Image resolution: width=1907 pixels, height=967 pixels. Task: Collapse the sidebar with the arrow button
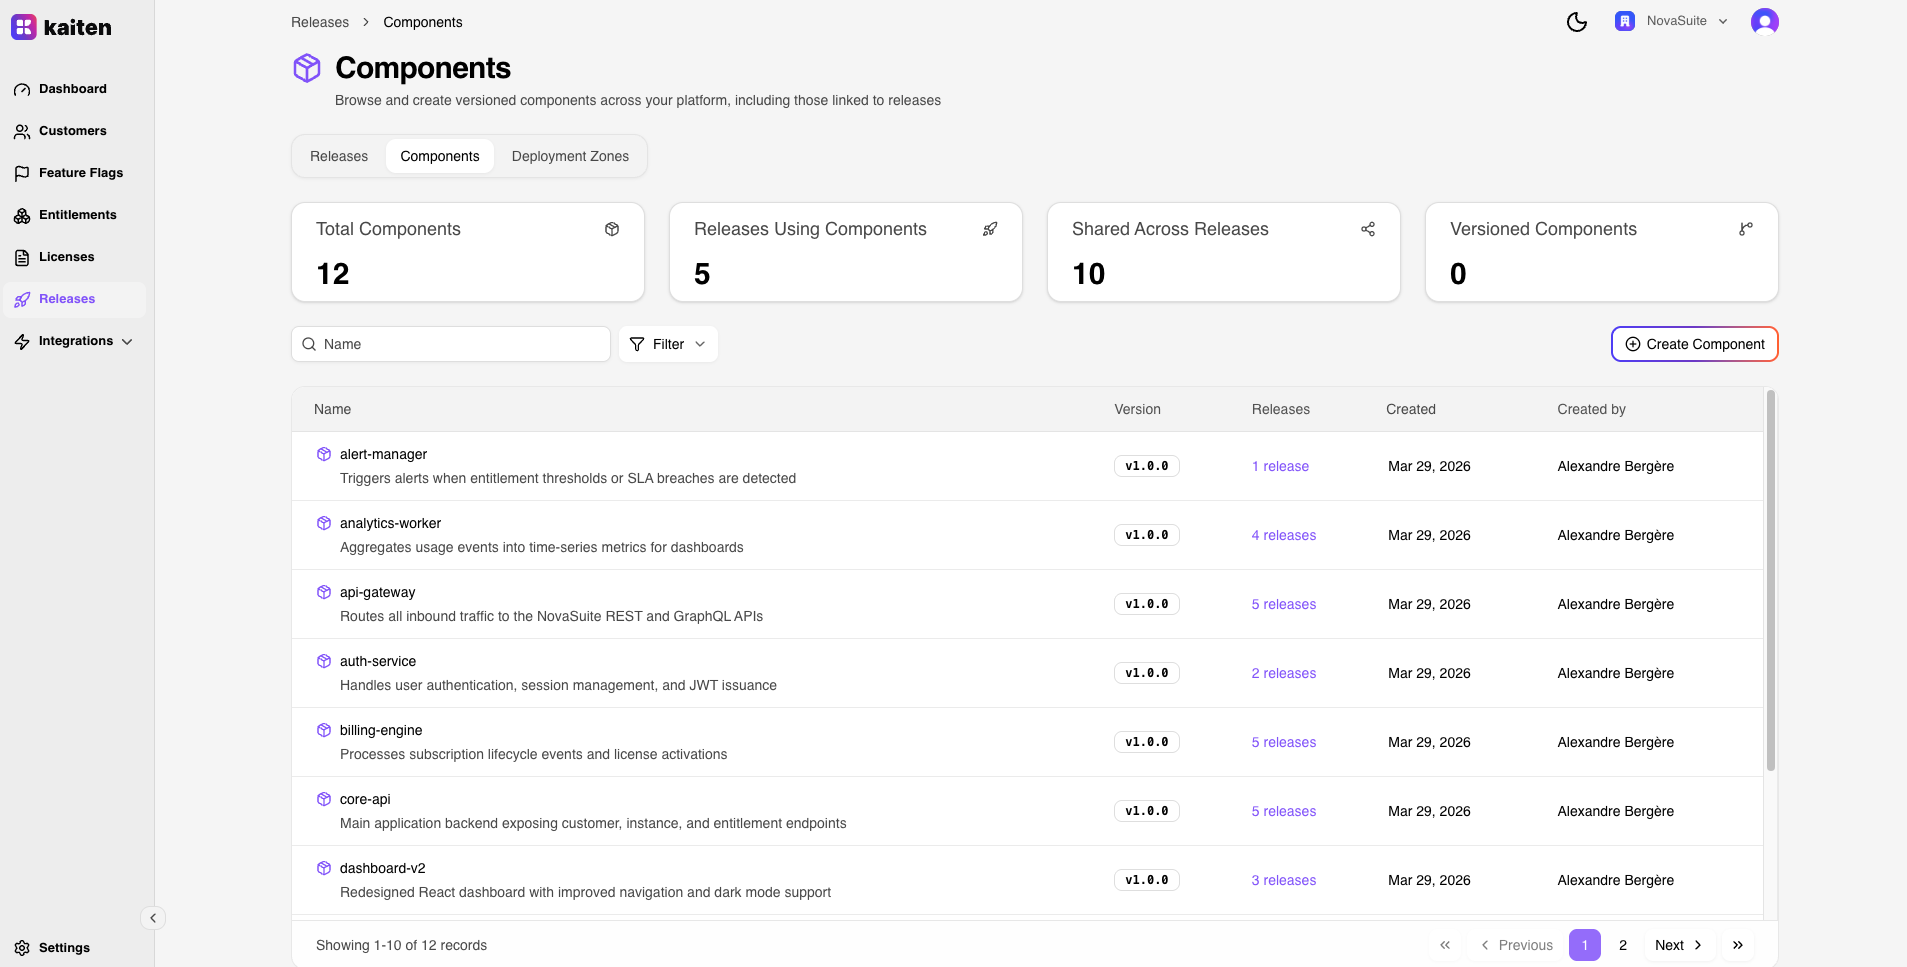pyautogui.click(x=153, y=918)
